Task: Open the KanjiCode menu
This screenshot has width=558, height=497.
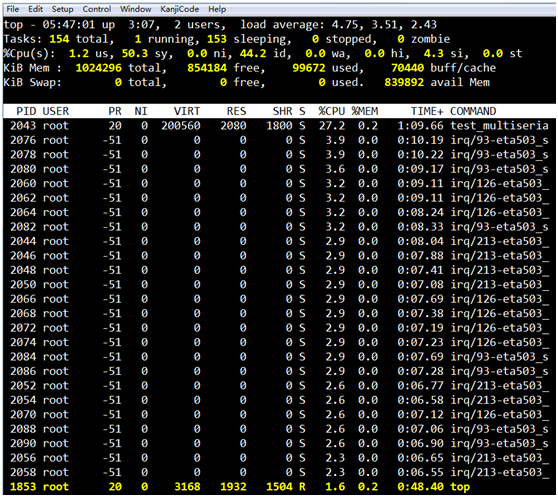Action: [180, 9]
